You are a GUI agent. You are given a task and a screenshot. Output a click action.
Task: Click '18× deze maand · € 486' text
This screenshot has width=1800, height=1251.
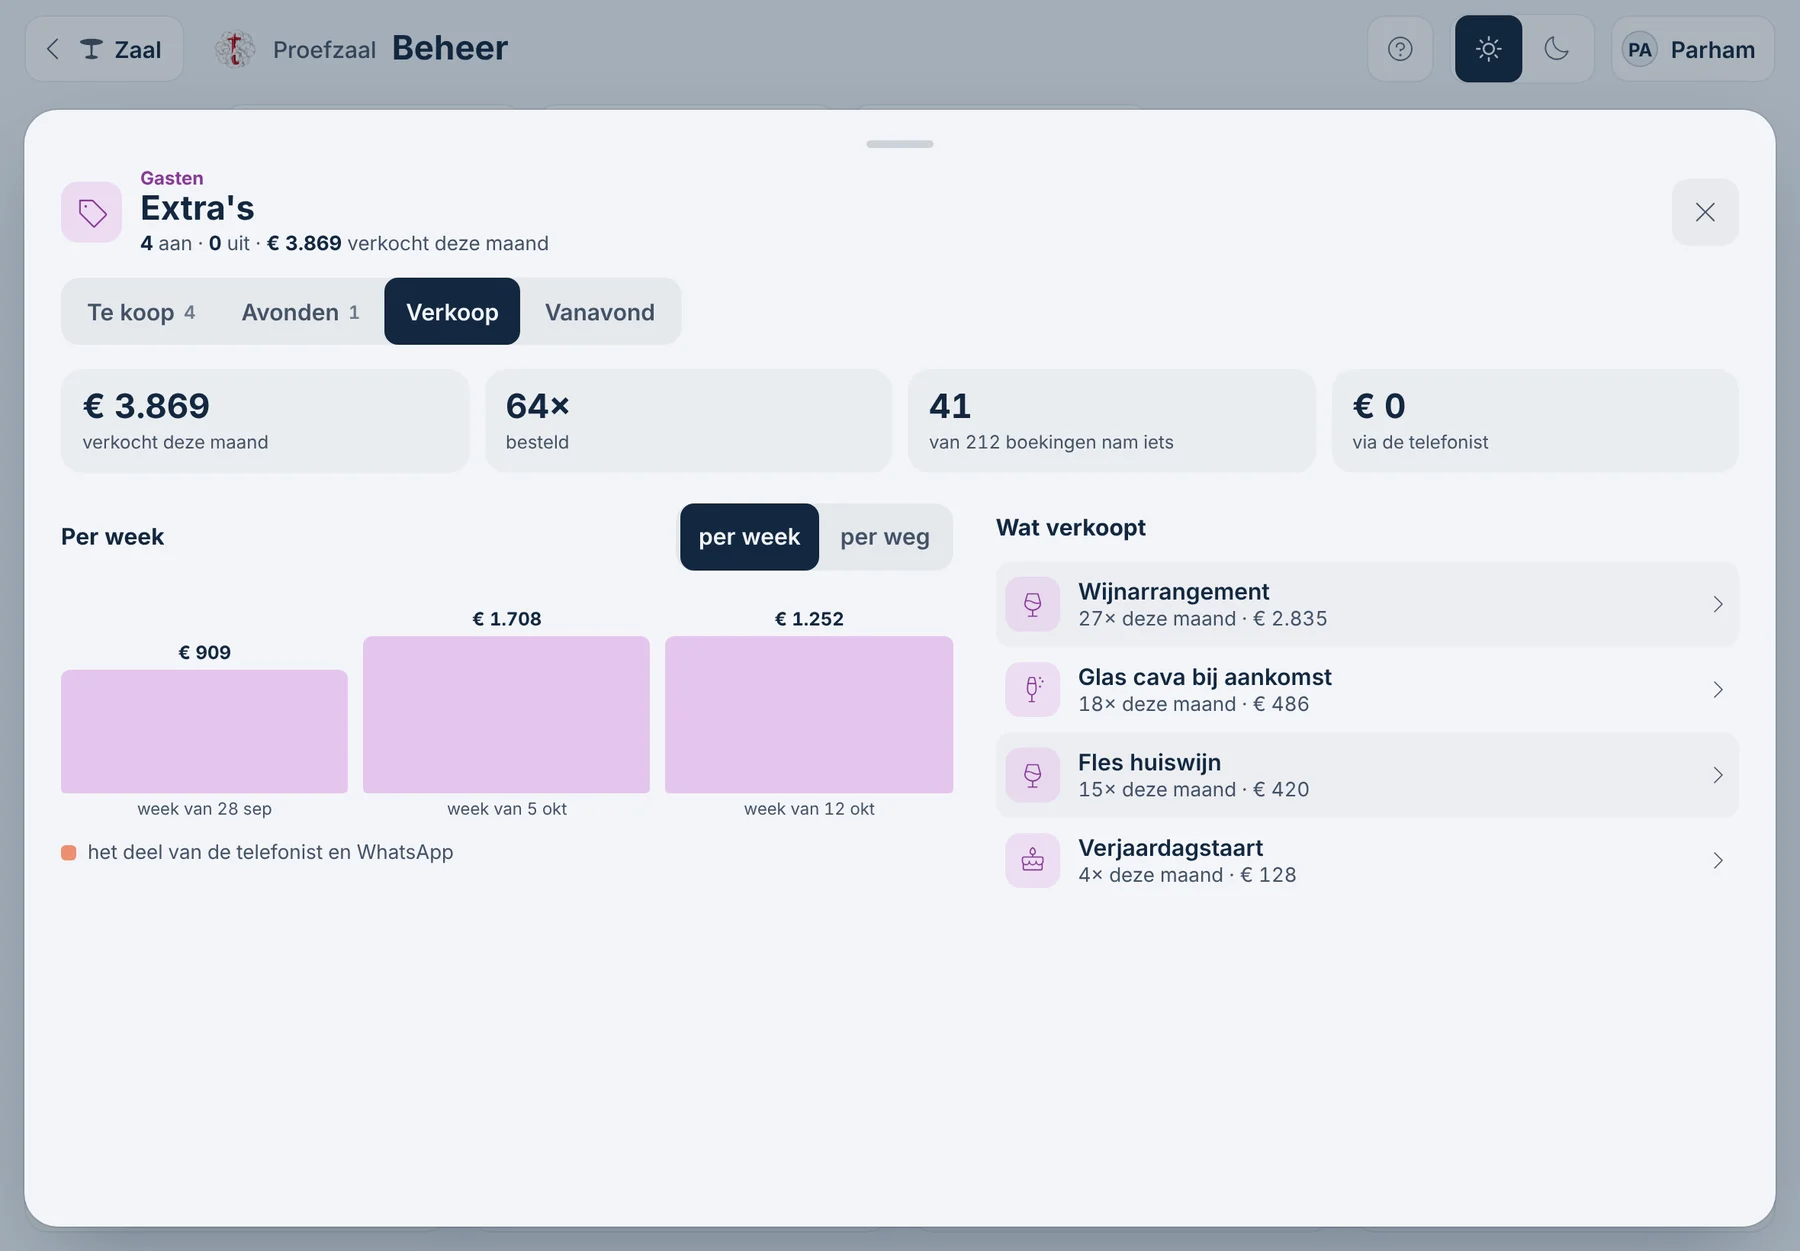[x=1193, y=704]
